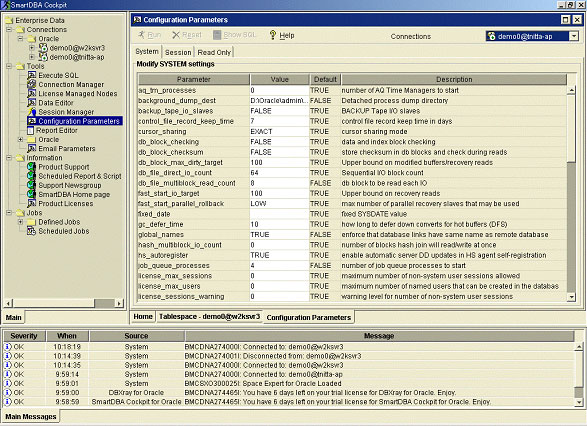Collapse the Connections tree node
The width and height of the screenshot is (587, 426).
(x=9, y=29)
